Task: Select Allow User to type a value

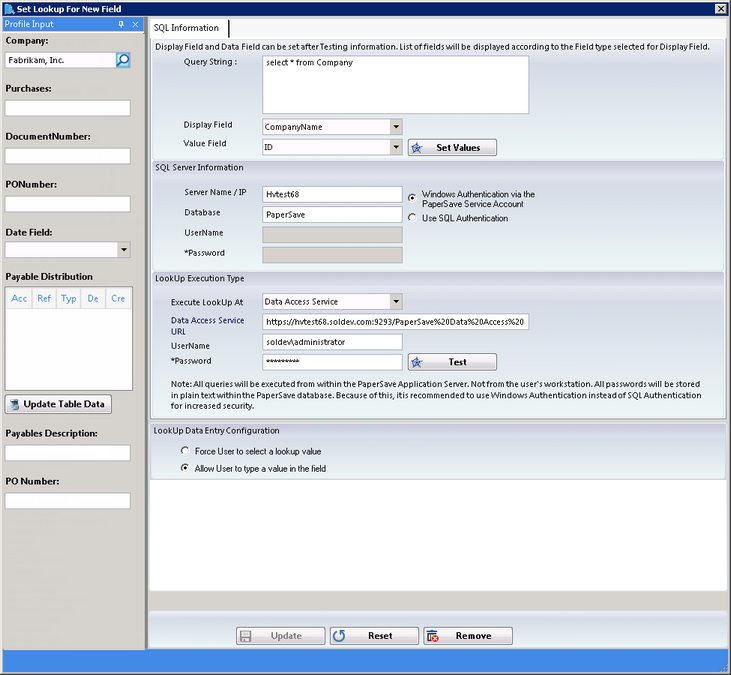Action: [x=185, y=468]
